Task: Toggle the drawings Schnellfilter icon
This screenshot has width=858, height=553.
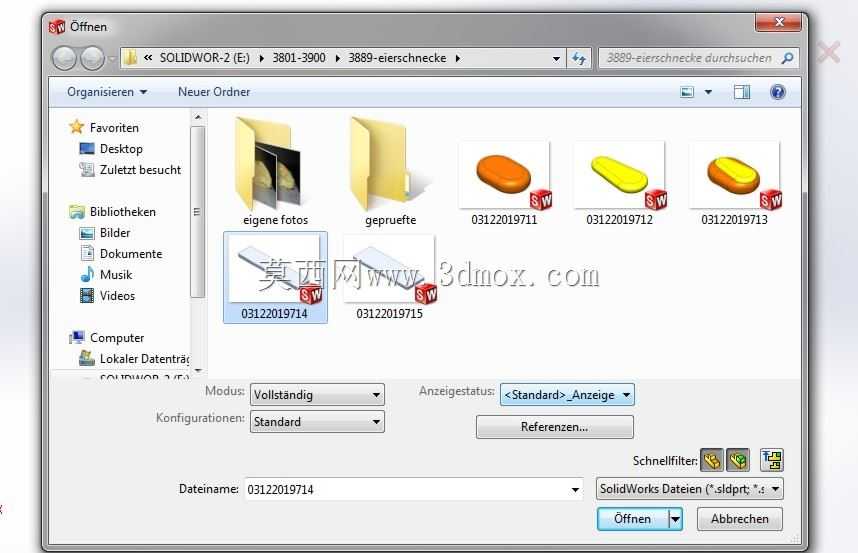Action: pyautogui.click(x=772, y=460)
